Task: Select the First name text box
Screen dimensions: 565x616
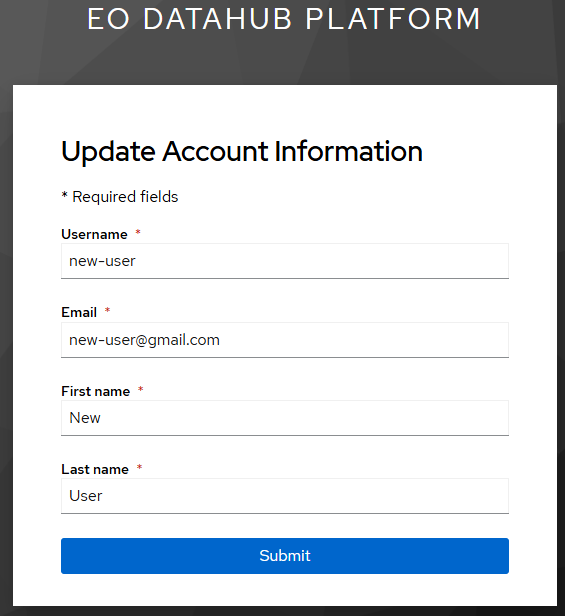Action: click(285, 418)
